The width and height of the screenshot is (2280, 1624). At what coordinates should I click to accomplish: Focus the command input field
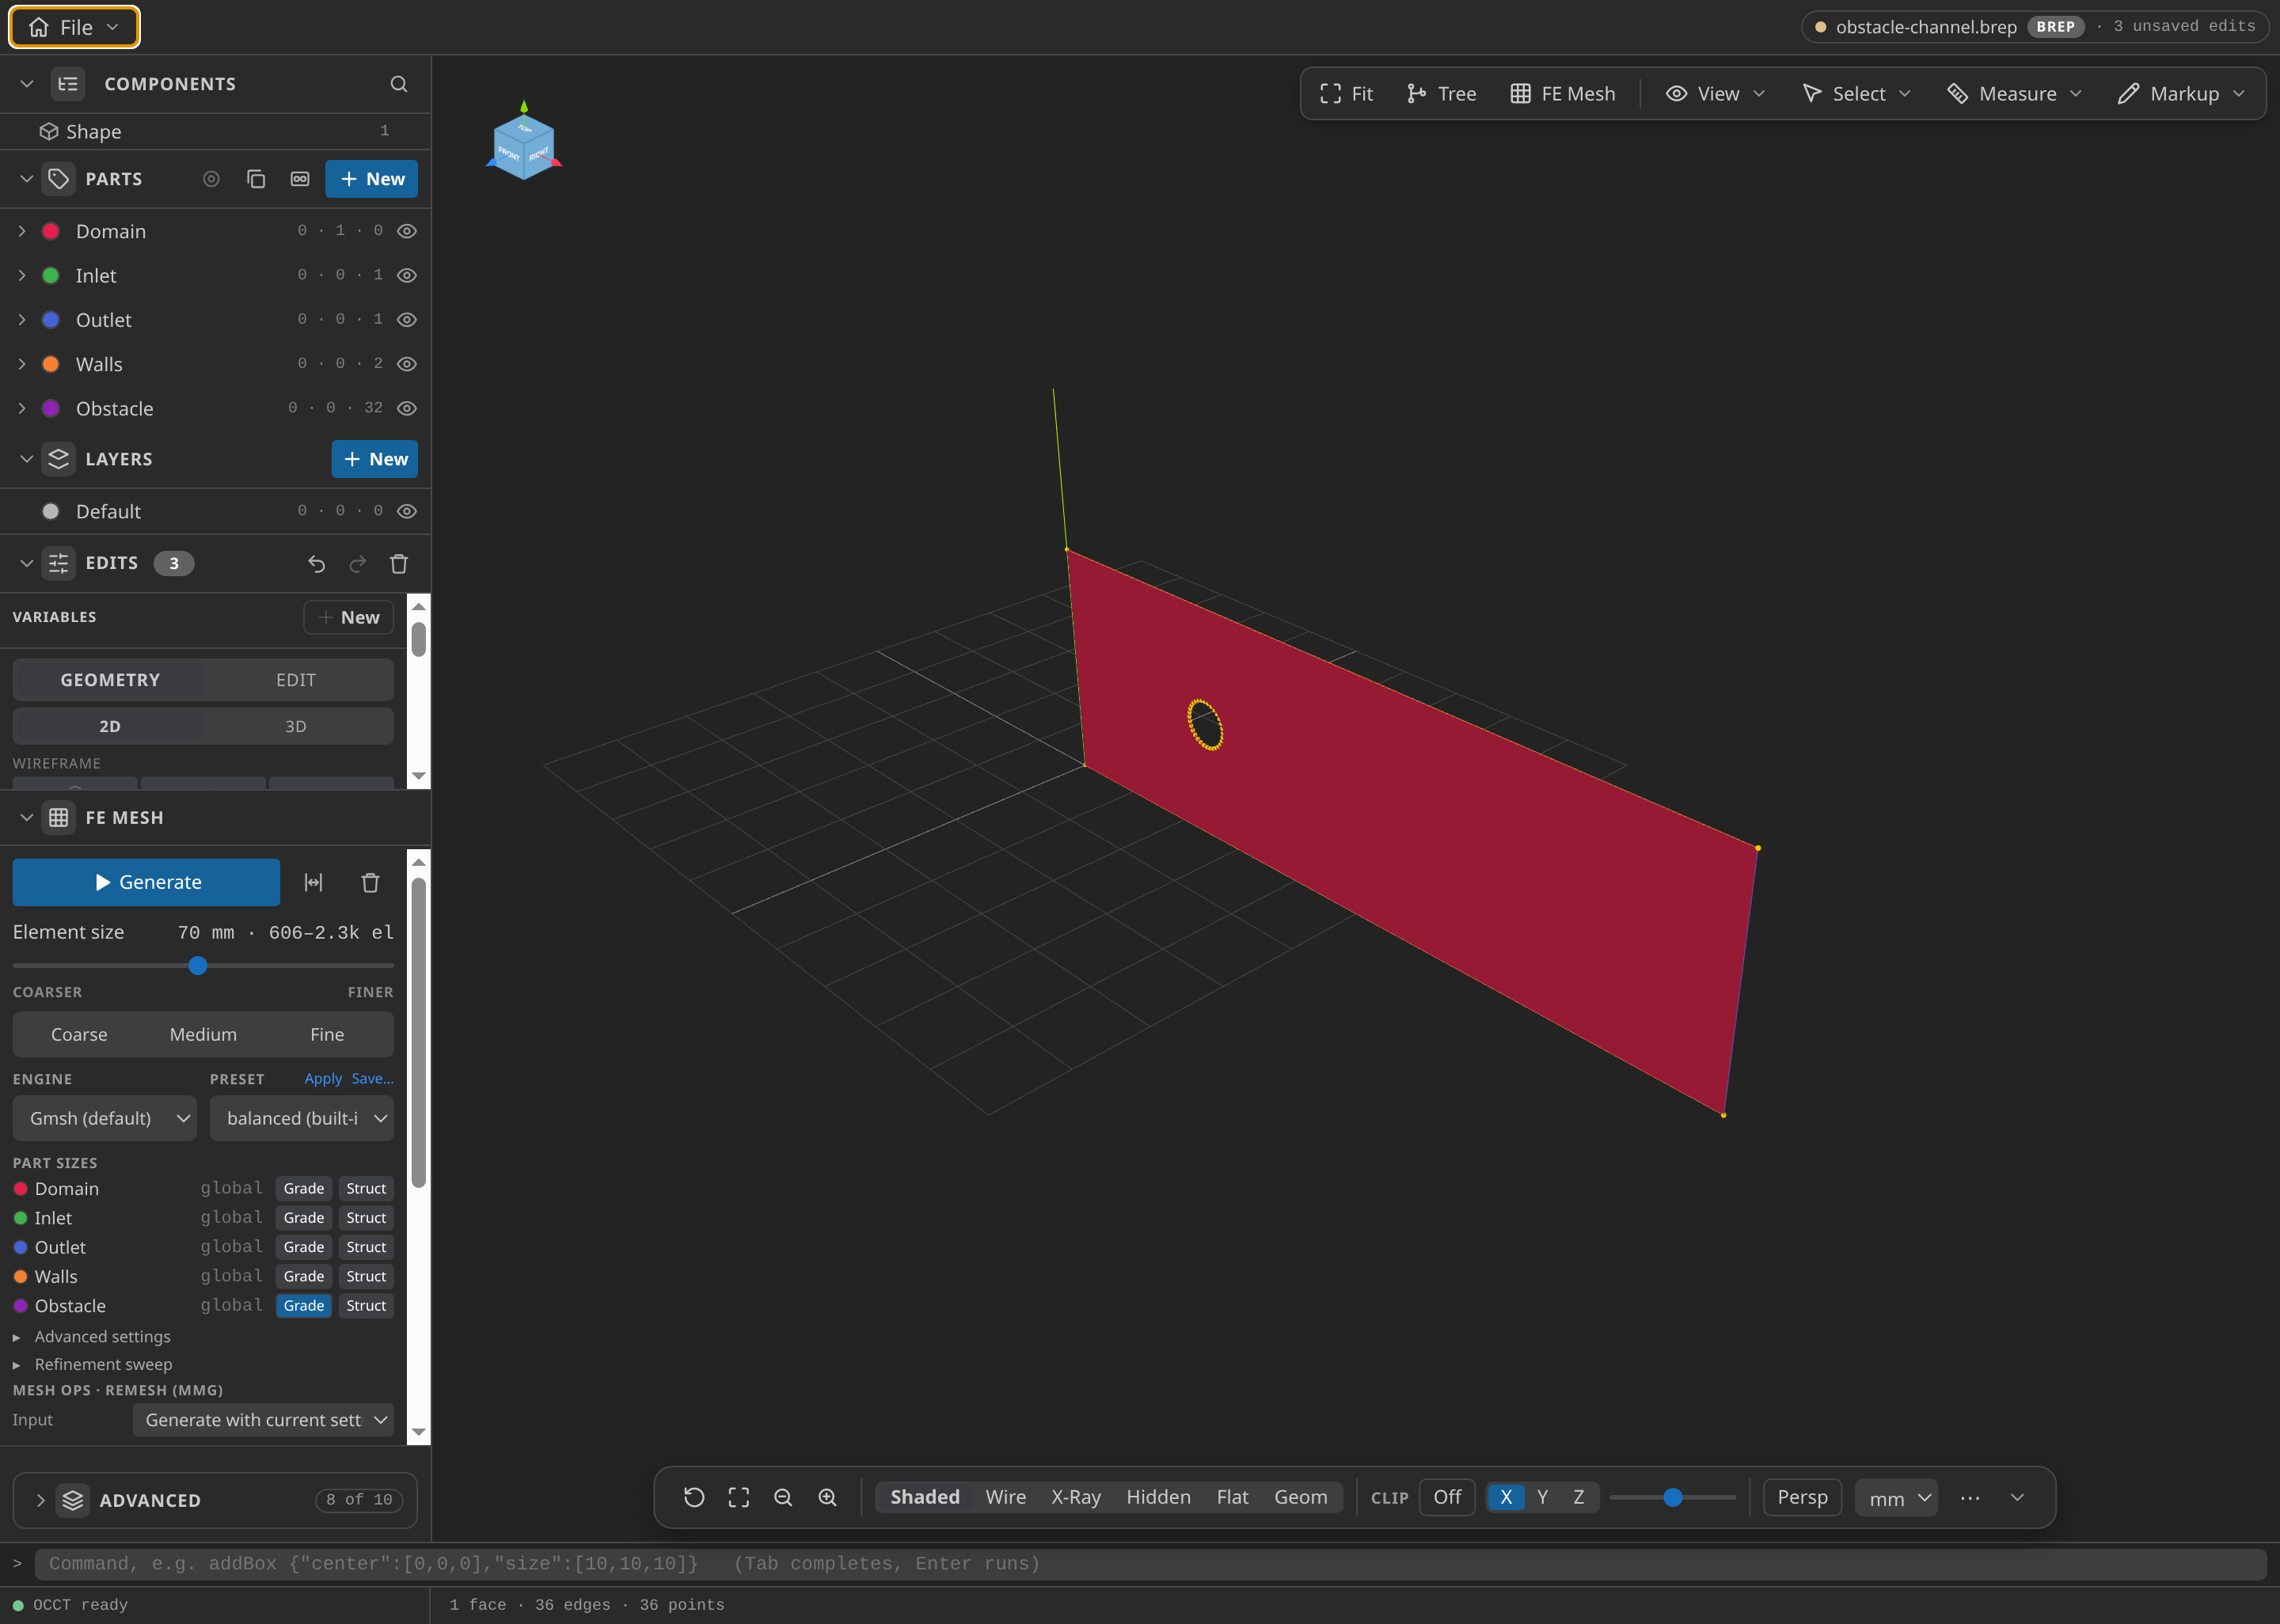pos(1150,1564)
